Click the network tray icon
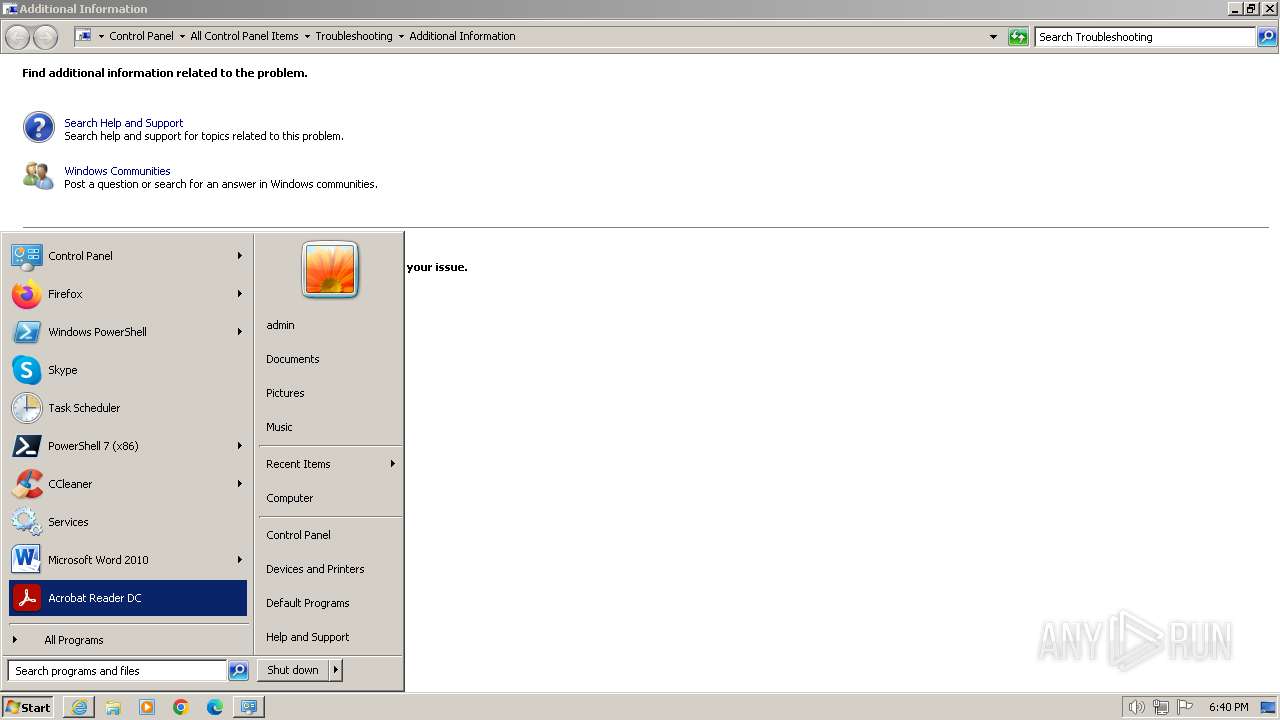 [x=1161, y=707]
